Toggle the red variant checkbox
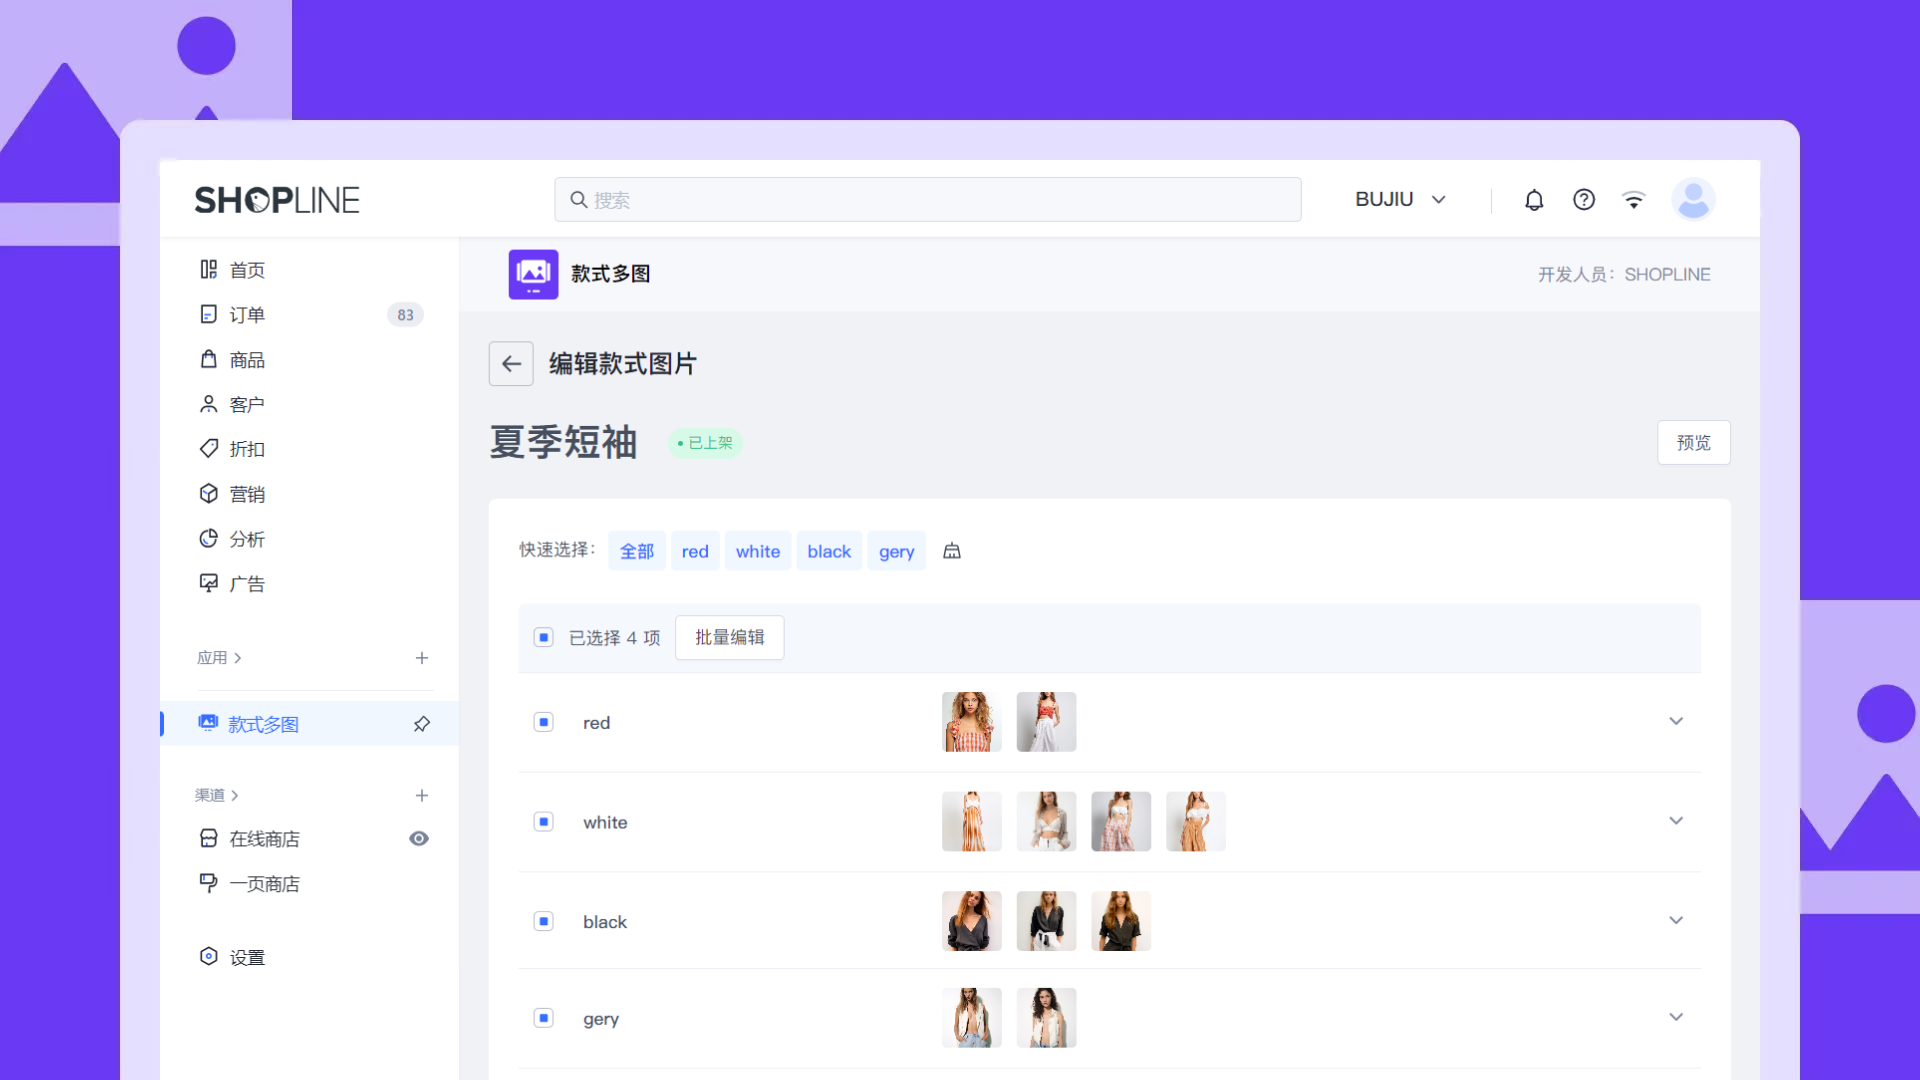1920x1080 pixels. [544, 722]
